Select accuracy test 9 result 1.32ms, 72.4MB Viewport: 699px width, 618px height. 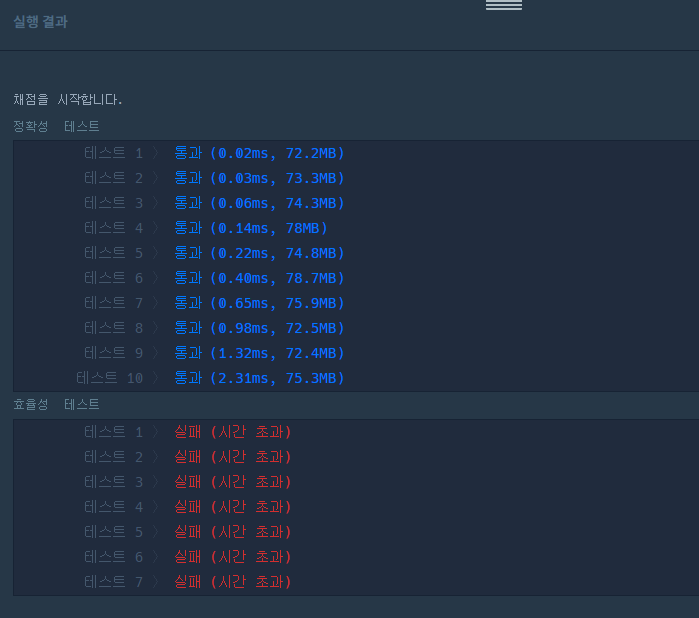pyautogui.click(x=259, y=353)
